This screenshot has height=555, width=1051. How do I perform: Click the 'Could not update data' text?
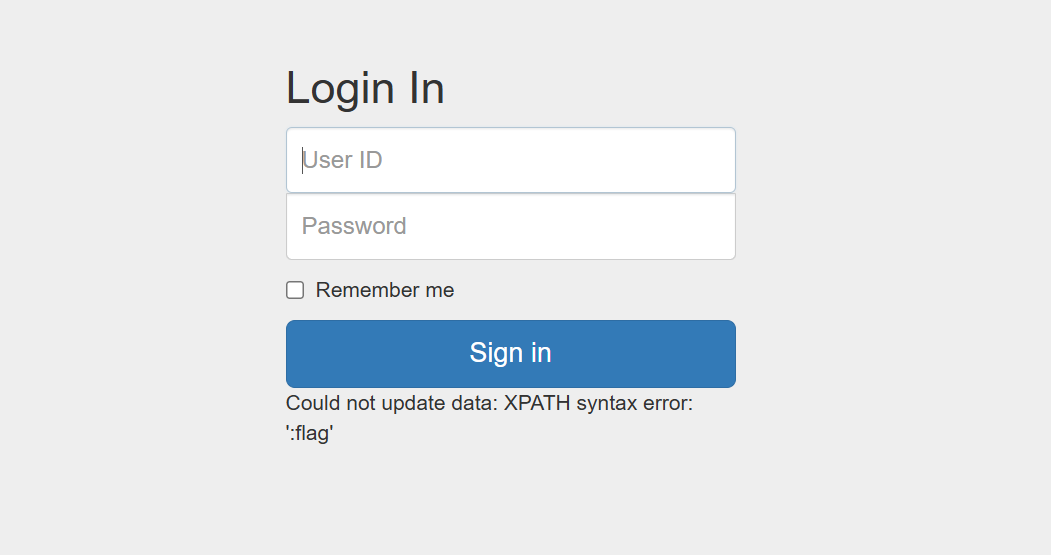pos(391,403)
